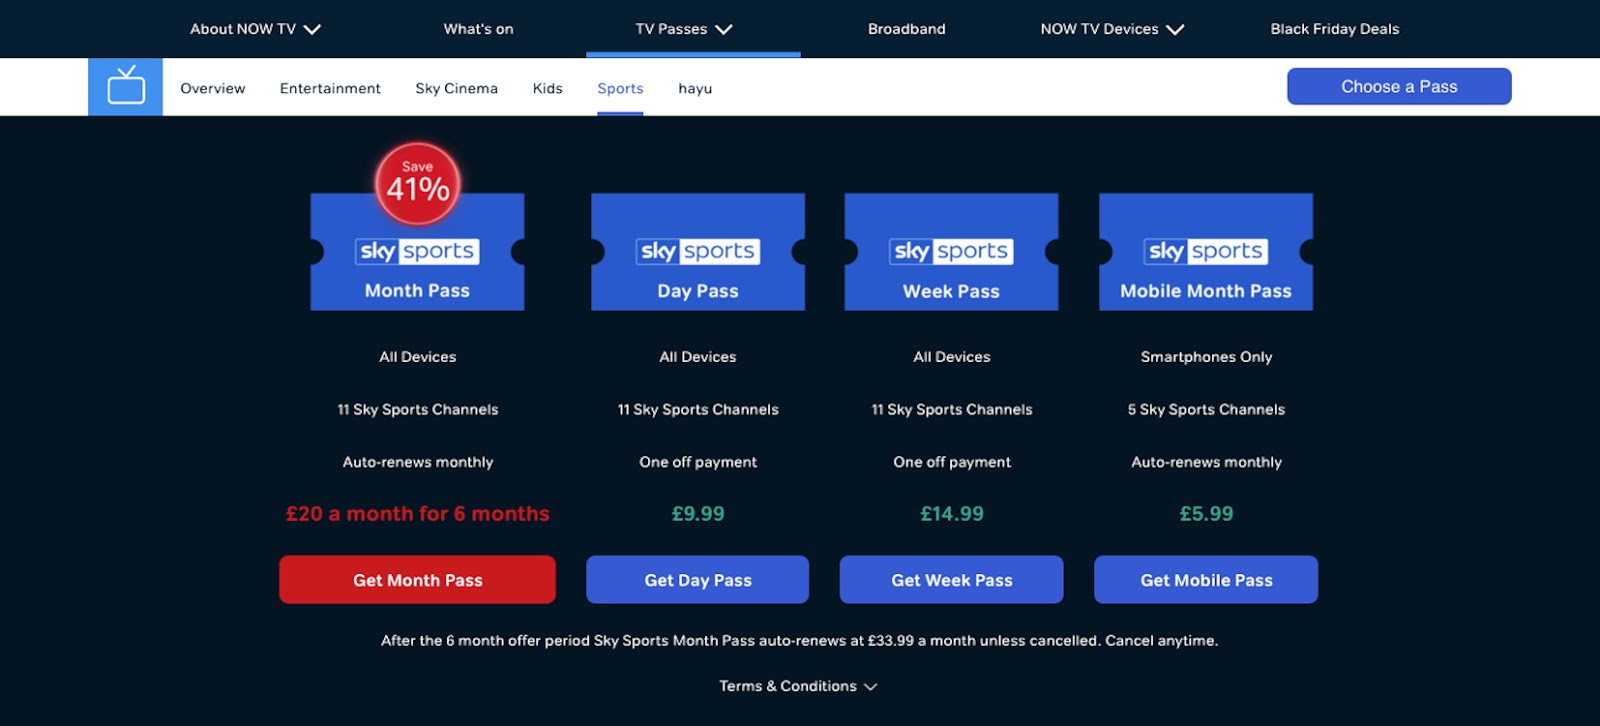The image size is (1600, 726).
Task: Click the red Get Month Pass button
Action: tap(417, 580)
